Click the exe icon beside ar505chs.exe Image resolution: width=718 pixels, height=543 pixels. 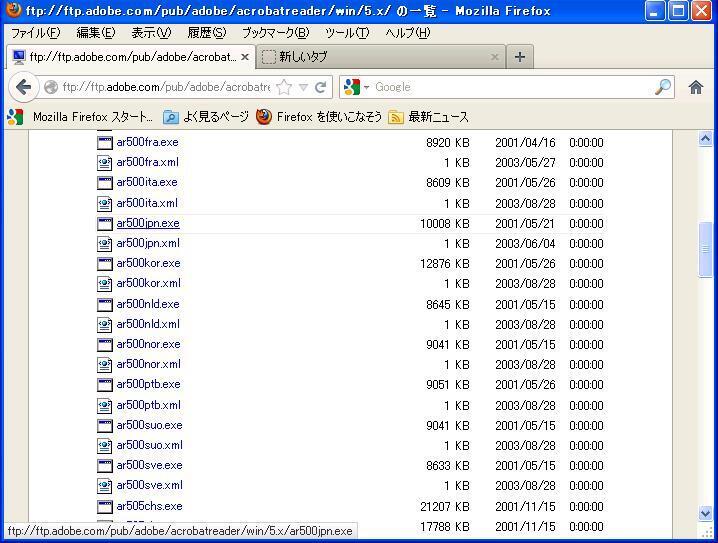point(105,507)
